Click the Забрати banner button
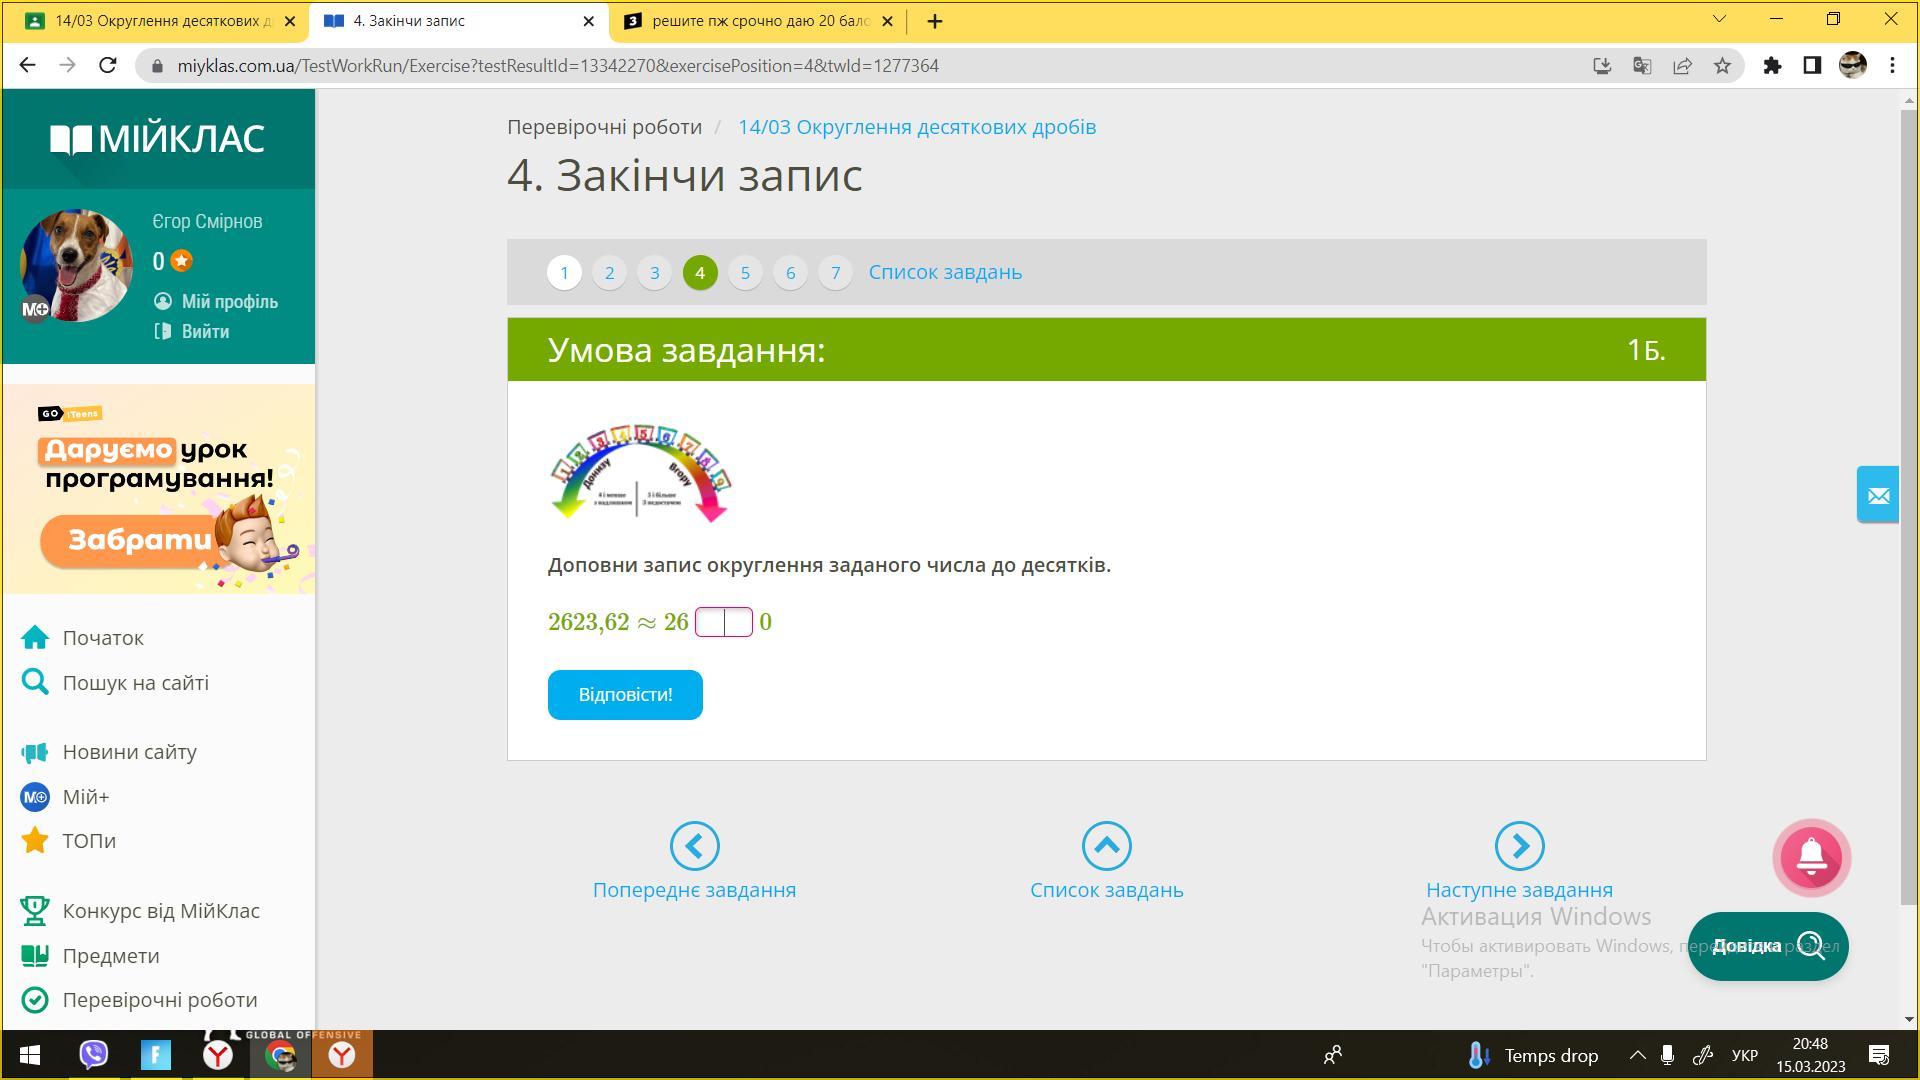The width and height of the screenshot is (1920, 1080). tap(138, 540)
